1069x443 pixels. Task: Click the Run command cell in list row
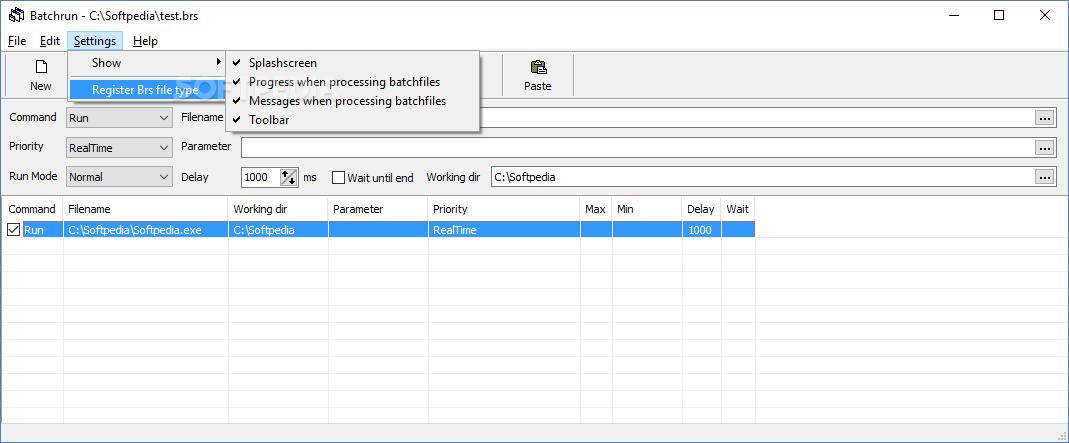[x=42, y=230]
